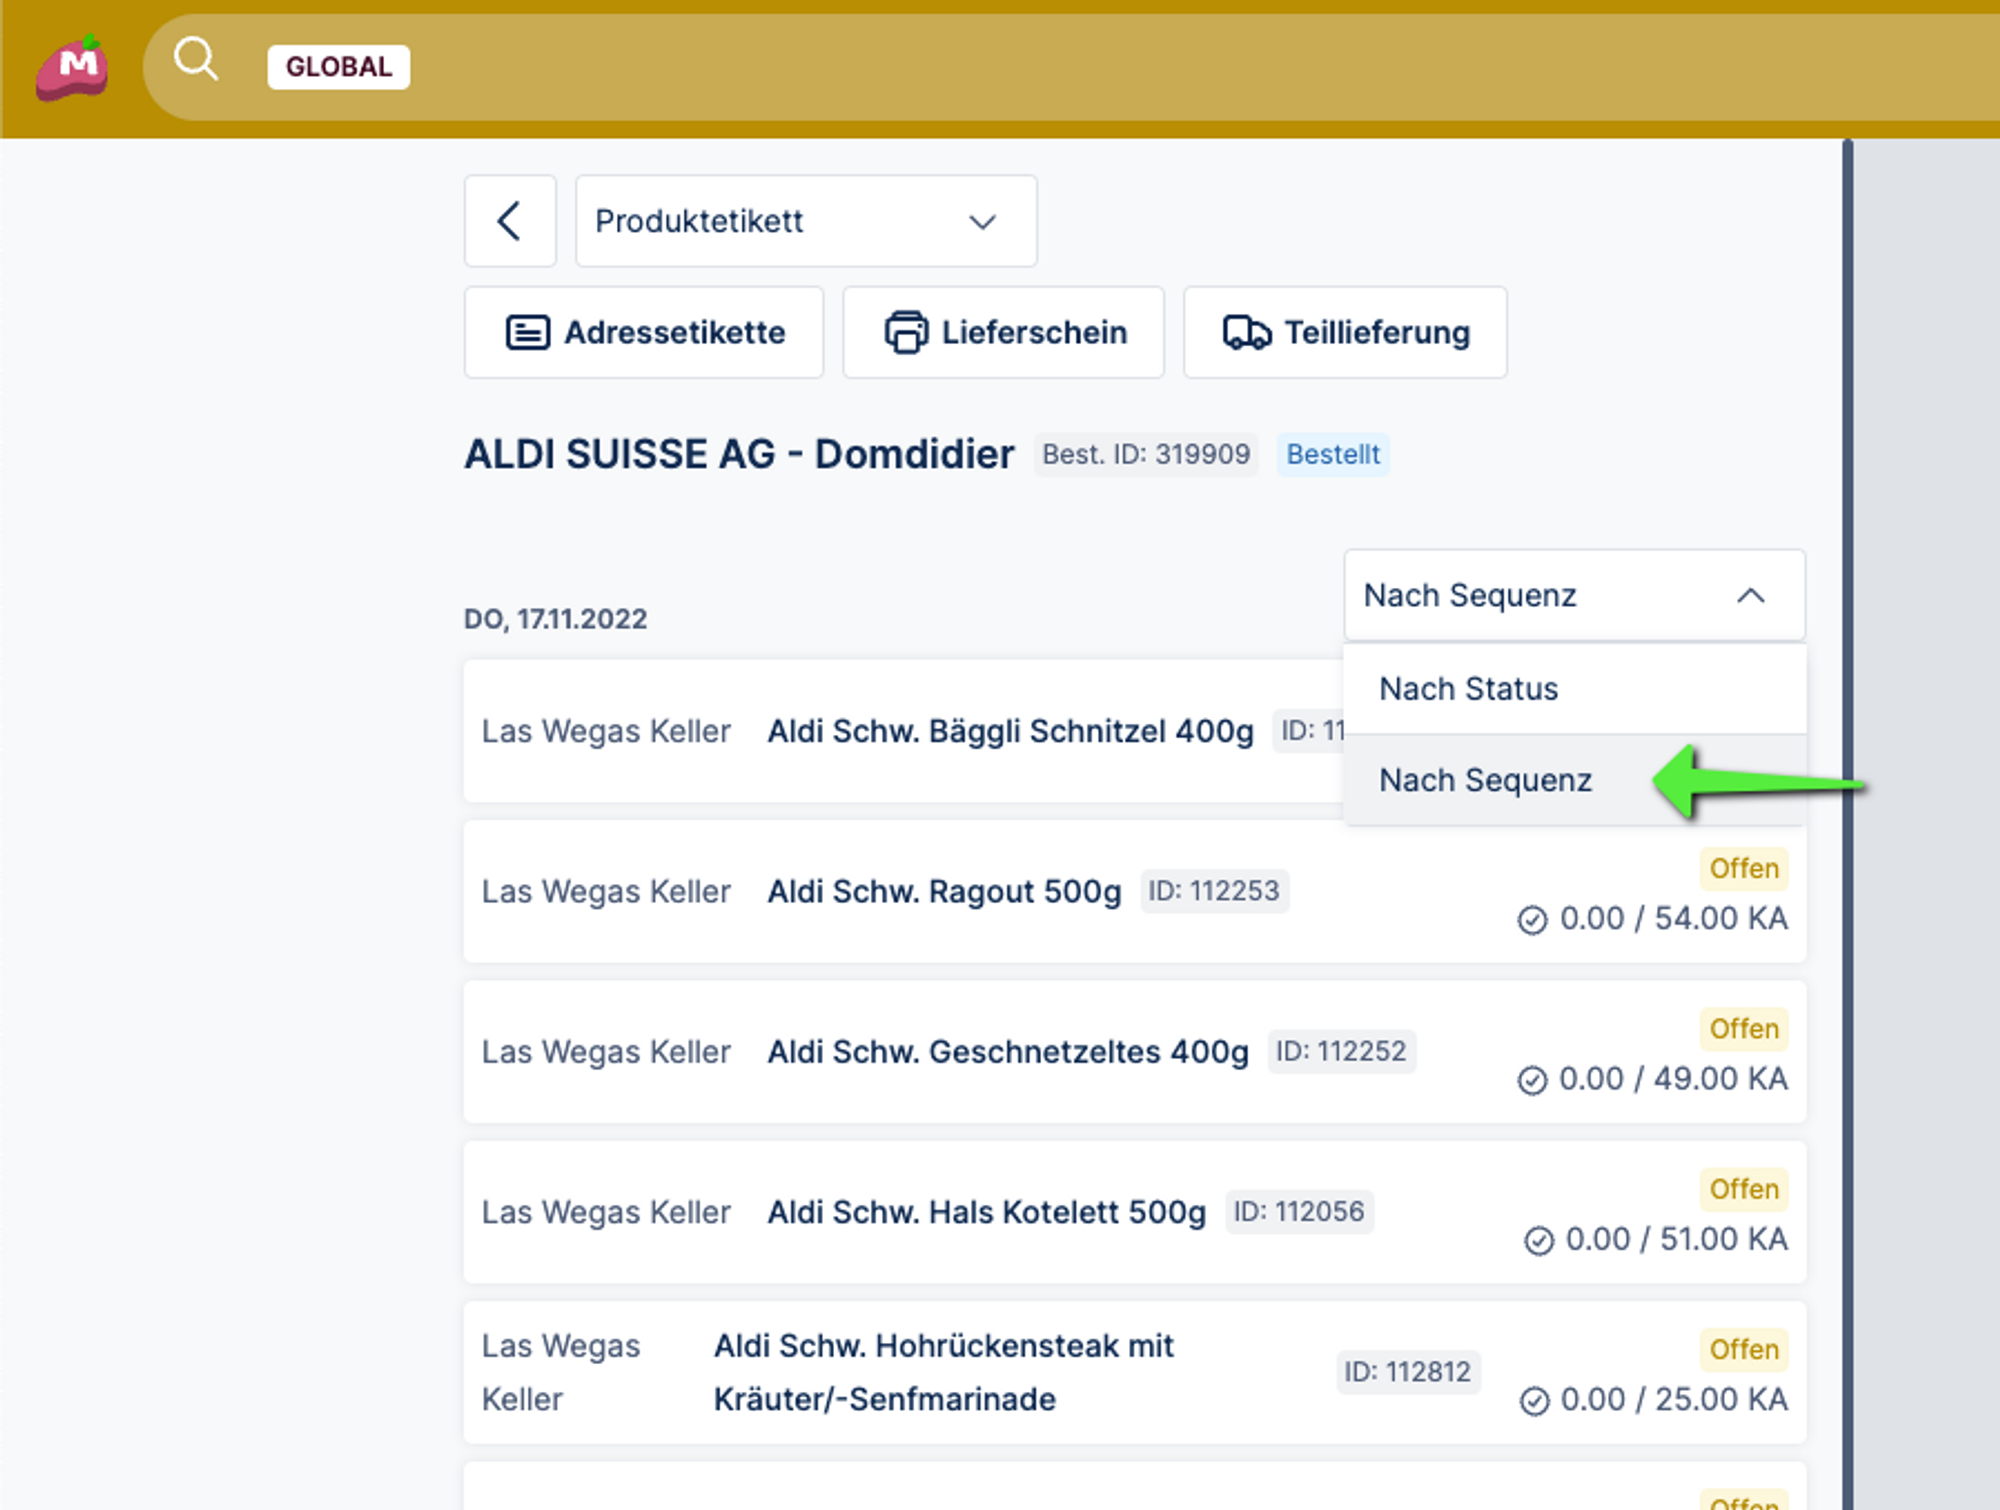Collapse the Nach Sequenz sort dropdown
The height and width of the screenshot is (1510, 2000).
[1574, 595]
